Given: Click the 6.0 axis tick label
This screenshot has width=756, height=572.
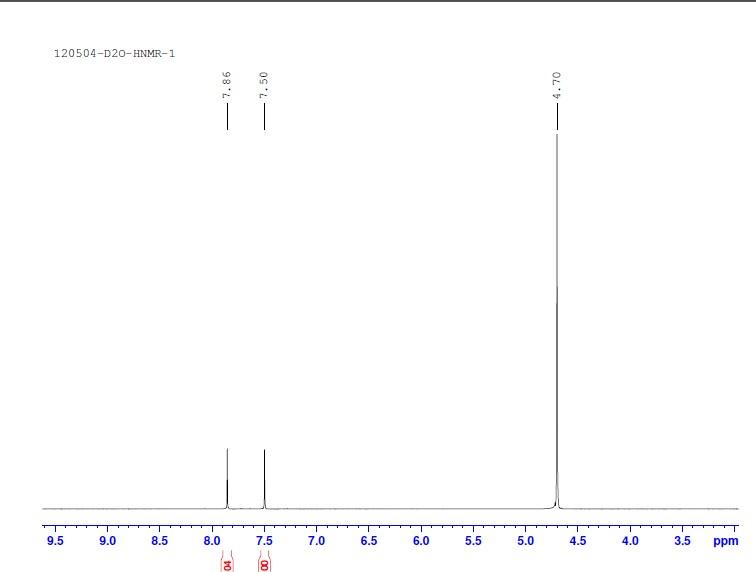Looking at the screenshot, I should tap(421, 541).
